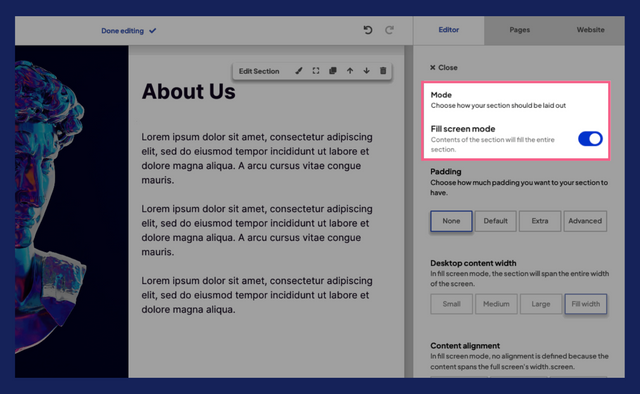Screen dimensions: 640x394
Task: Select Advanced padding option
Action: pyautogui.click(x=585, y=221)
